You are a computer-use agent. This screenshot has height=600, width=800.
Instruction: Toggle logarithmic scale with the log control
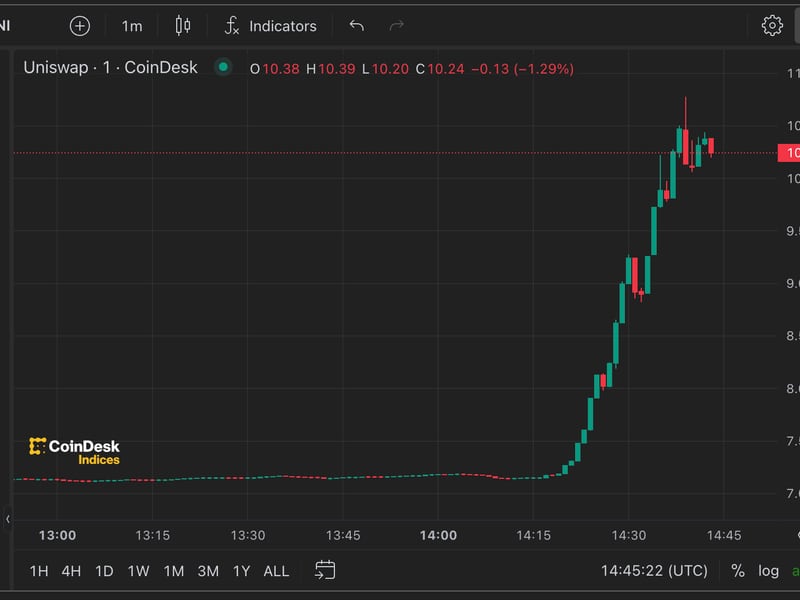(768, 570)
